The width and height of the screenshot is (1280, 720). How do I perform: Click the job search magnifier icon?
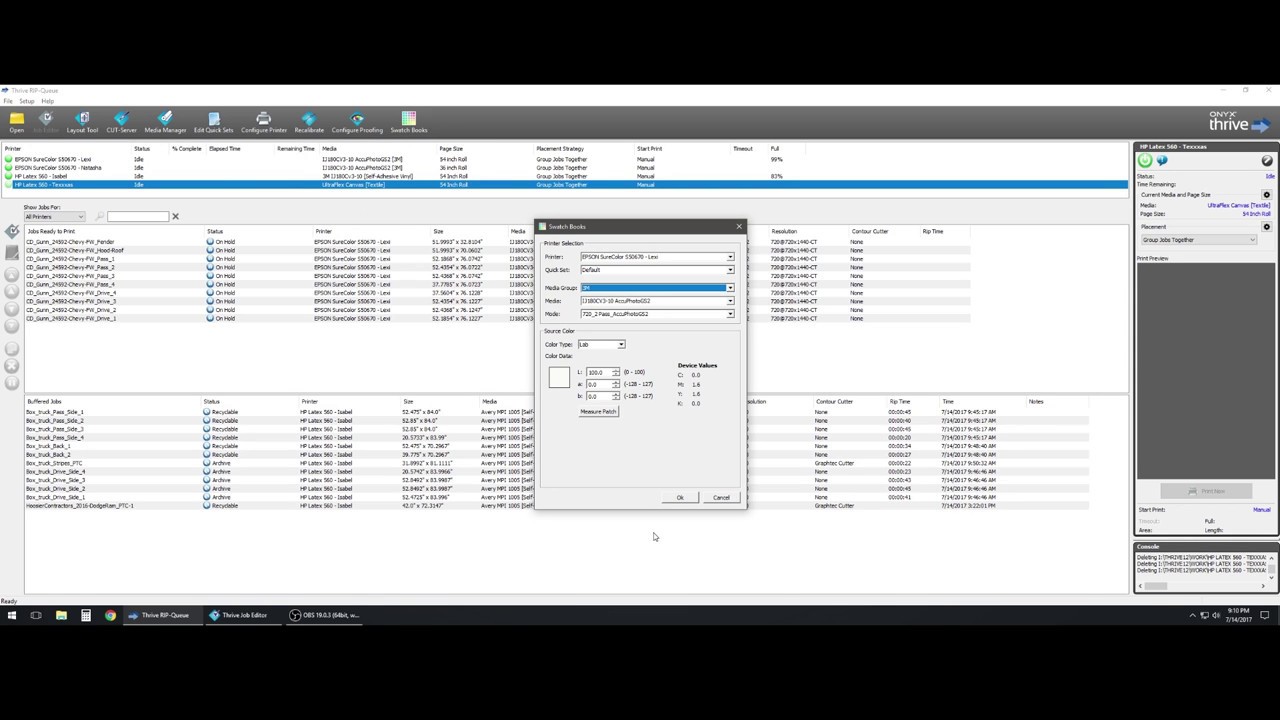tap(100, 217)
